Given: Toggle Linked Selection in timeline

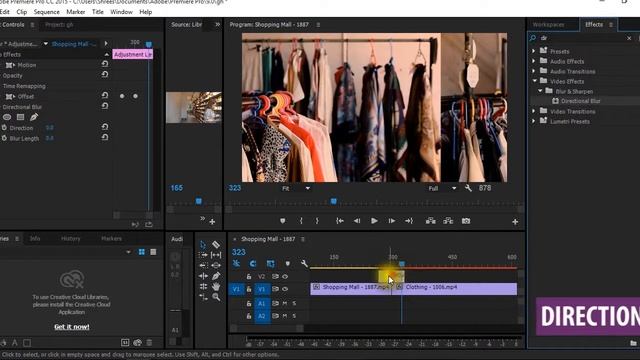Looking at the screenshot, I should pyautogui.click(x=271, y=264).
